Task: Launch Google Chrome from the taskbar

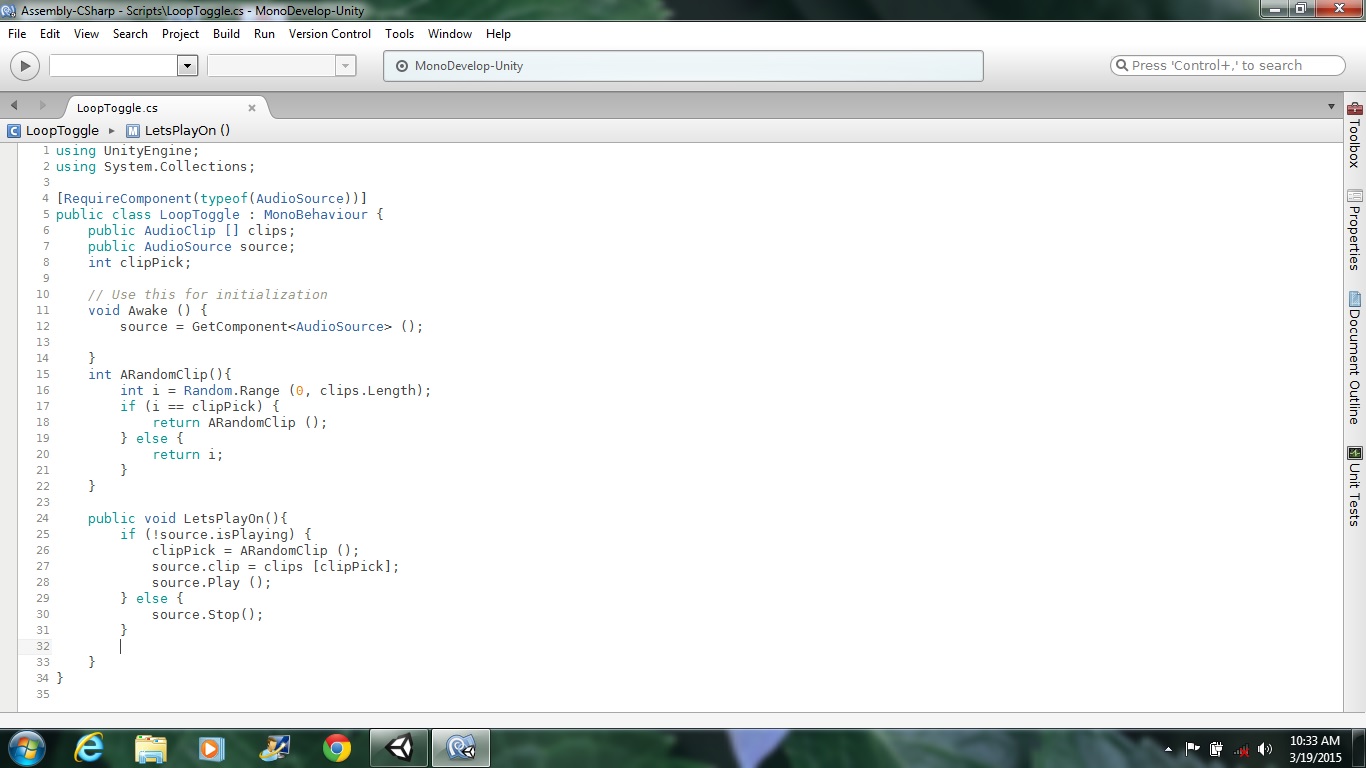Action: [x=337, y=748]
